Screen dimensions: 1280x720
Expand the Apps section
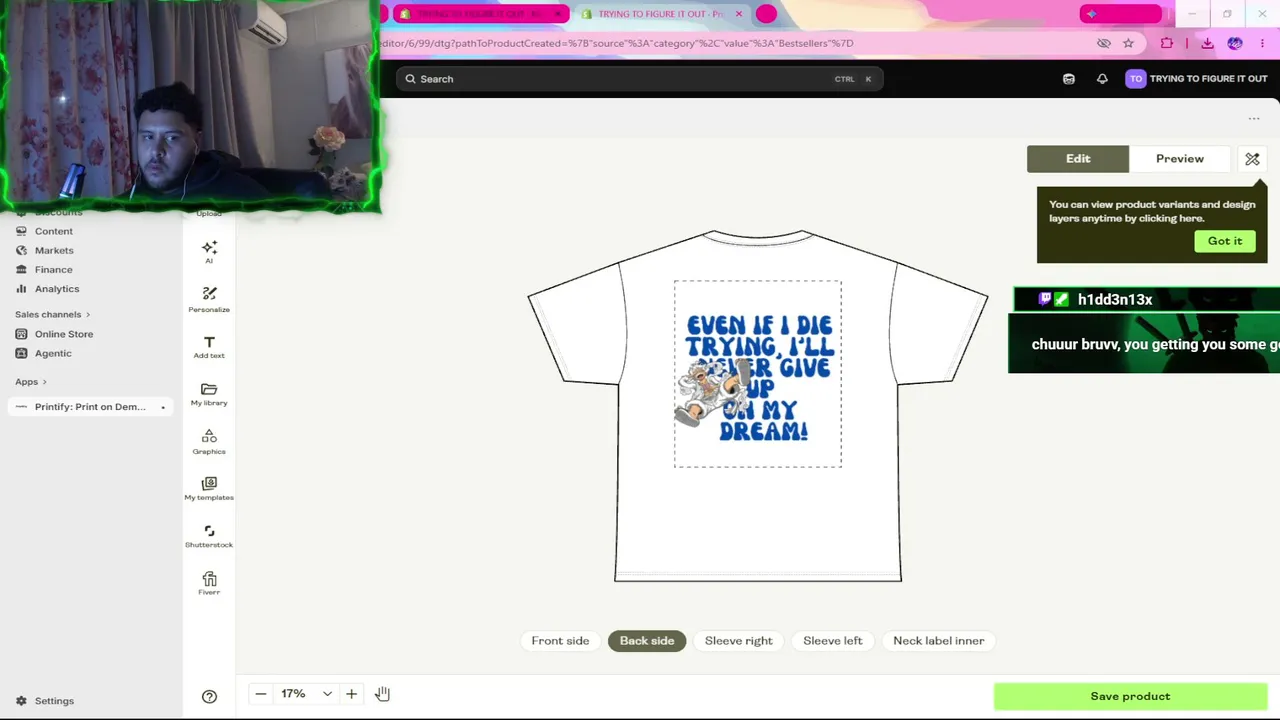point(31,381)
